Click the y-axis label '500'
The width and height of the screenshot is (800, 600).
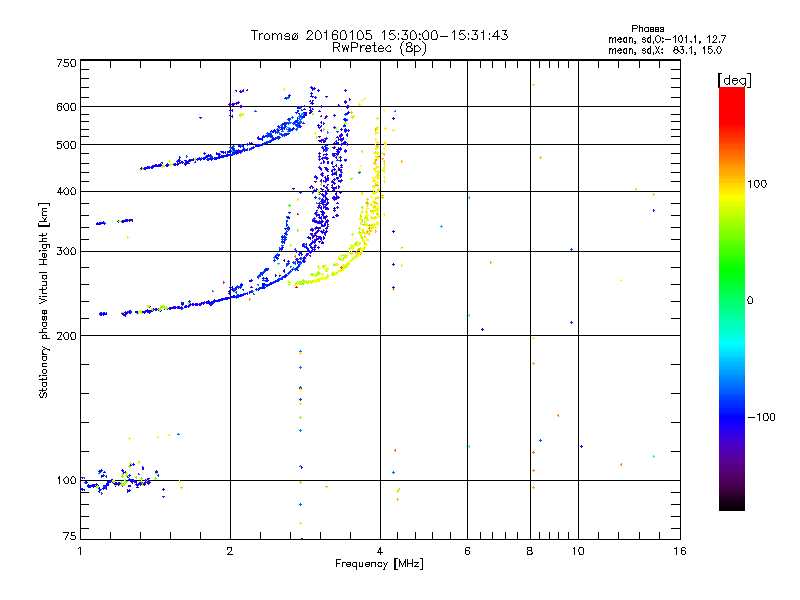[66, 145]
